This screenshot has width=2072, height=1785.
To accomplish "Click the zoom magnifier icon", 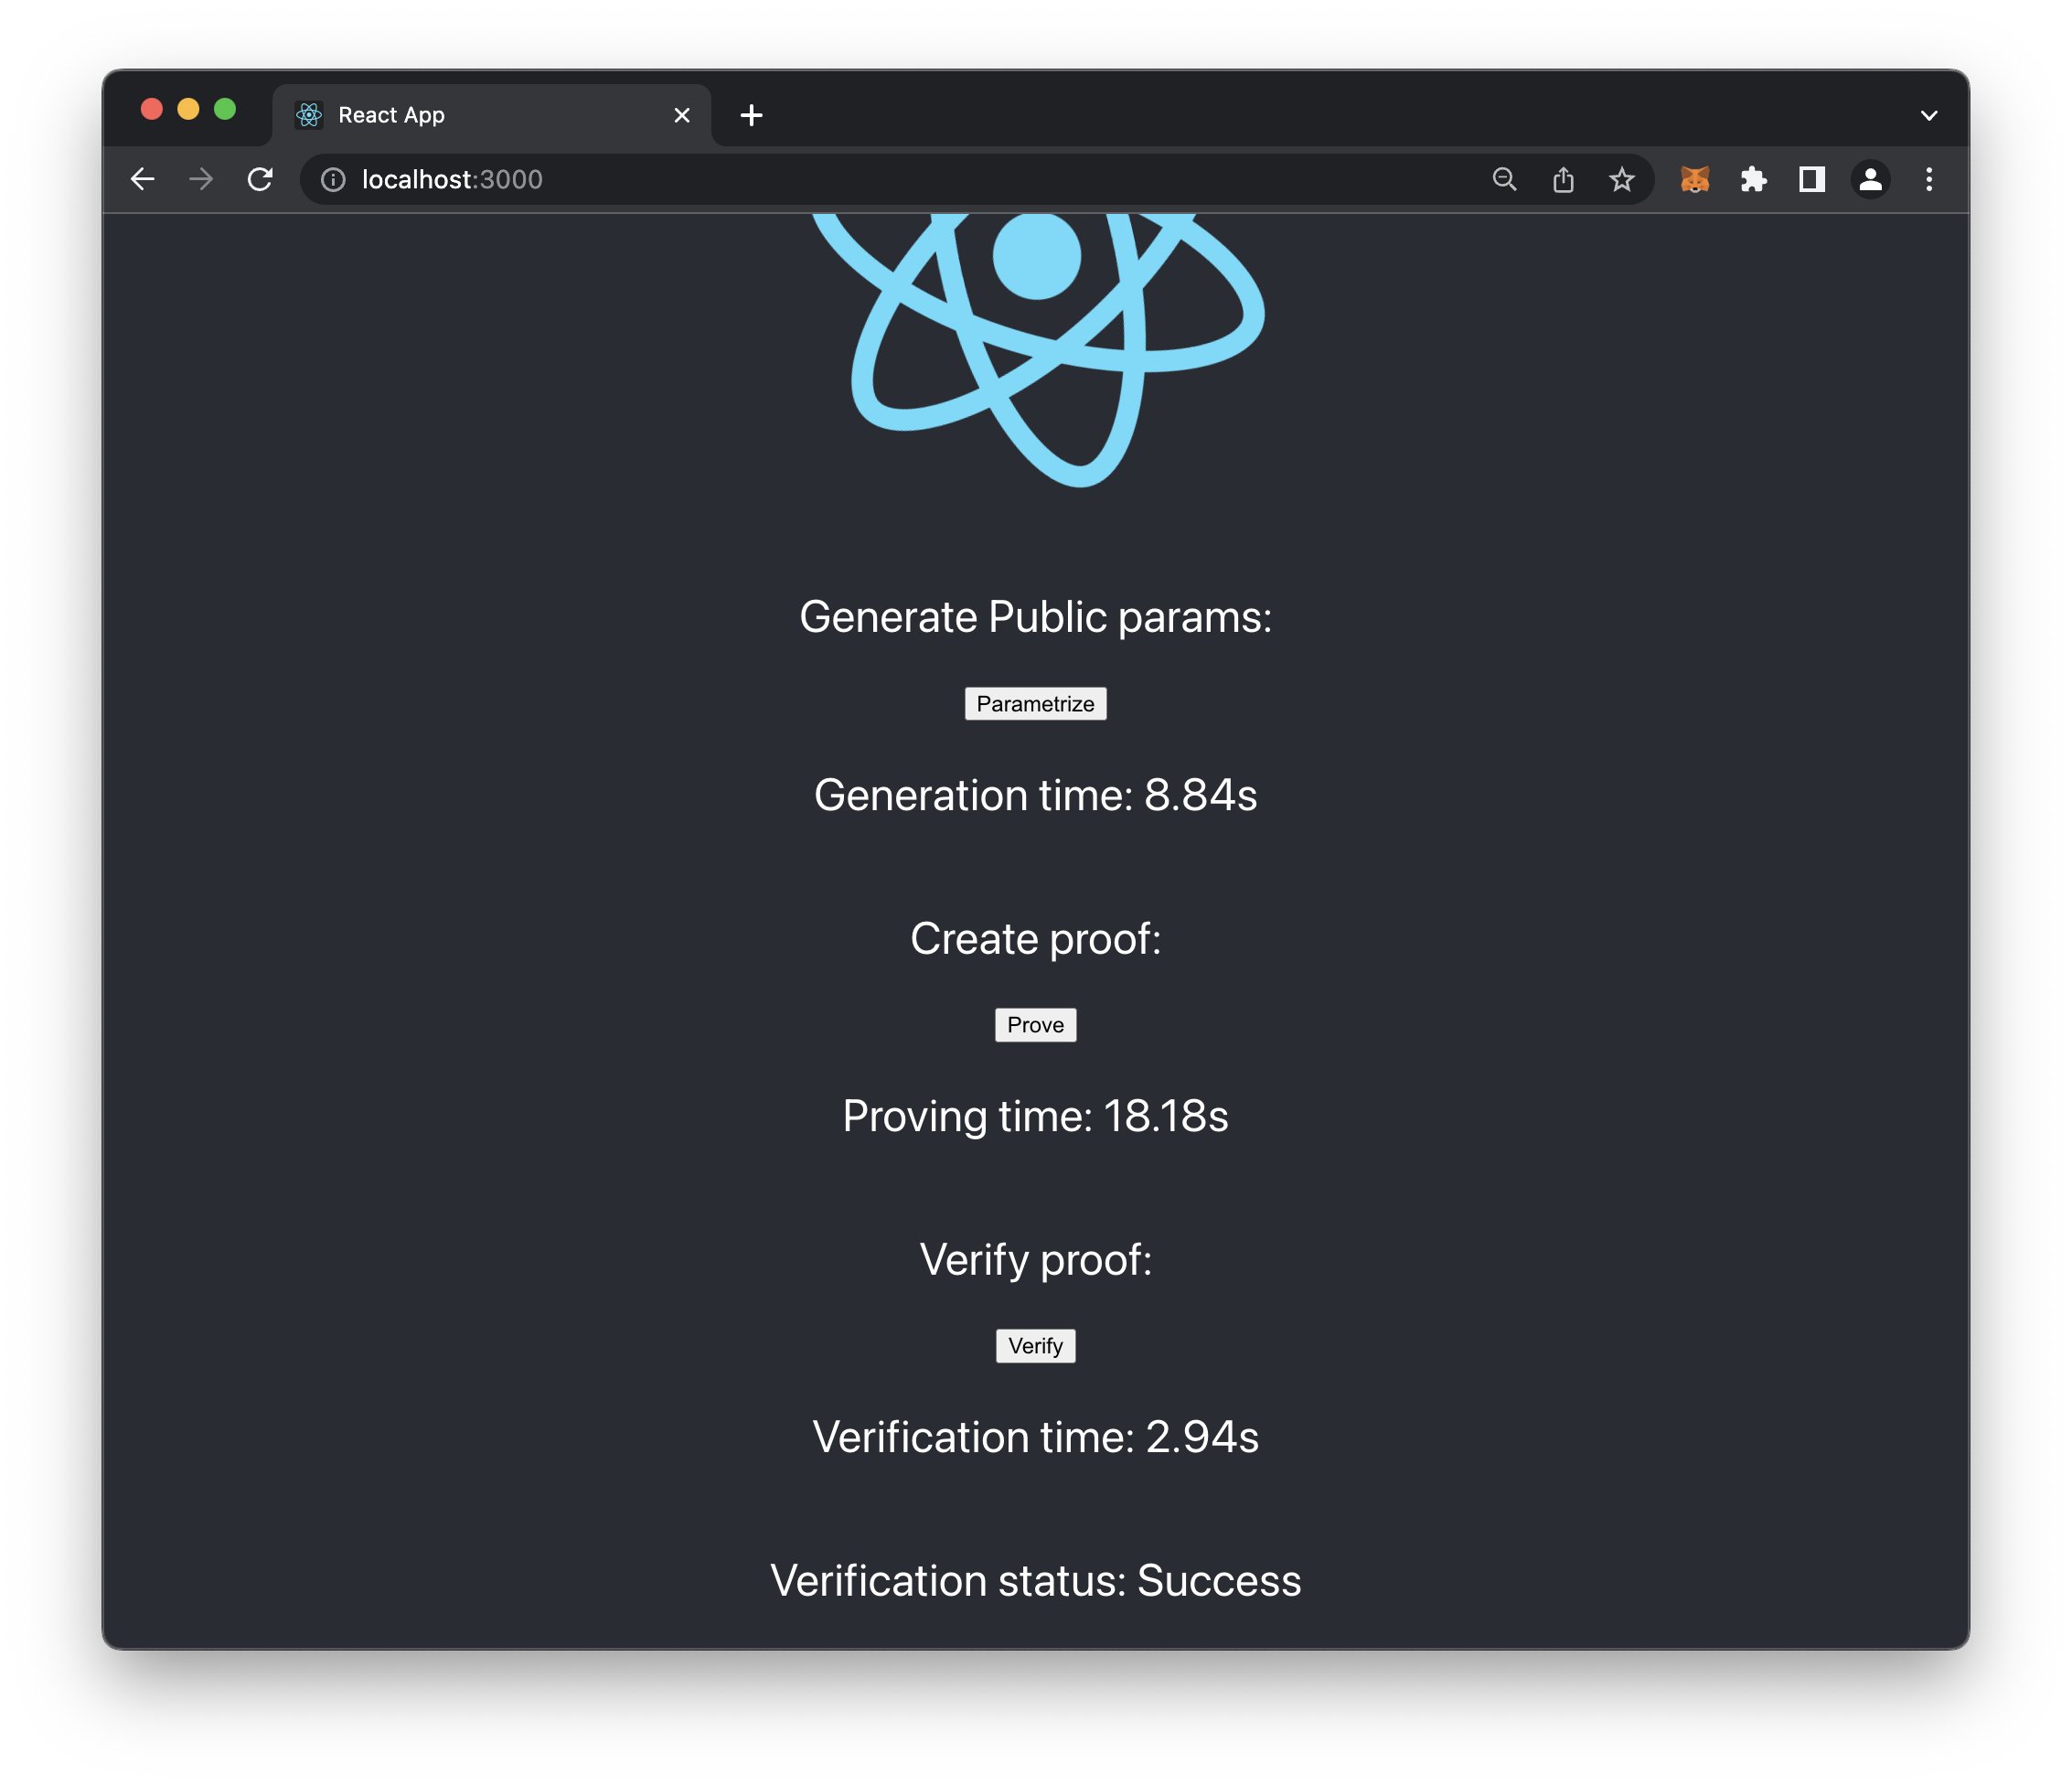I will (1504, 179).
